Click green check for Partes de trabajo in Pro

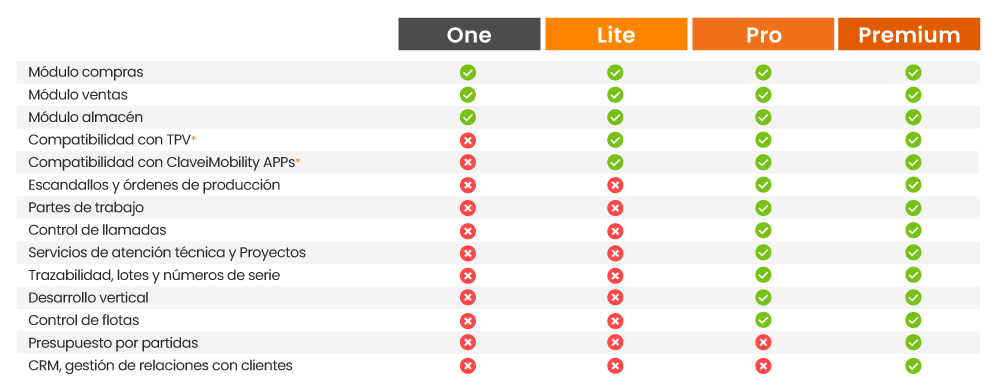point(763,208)
